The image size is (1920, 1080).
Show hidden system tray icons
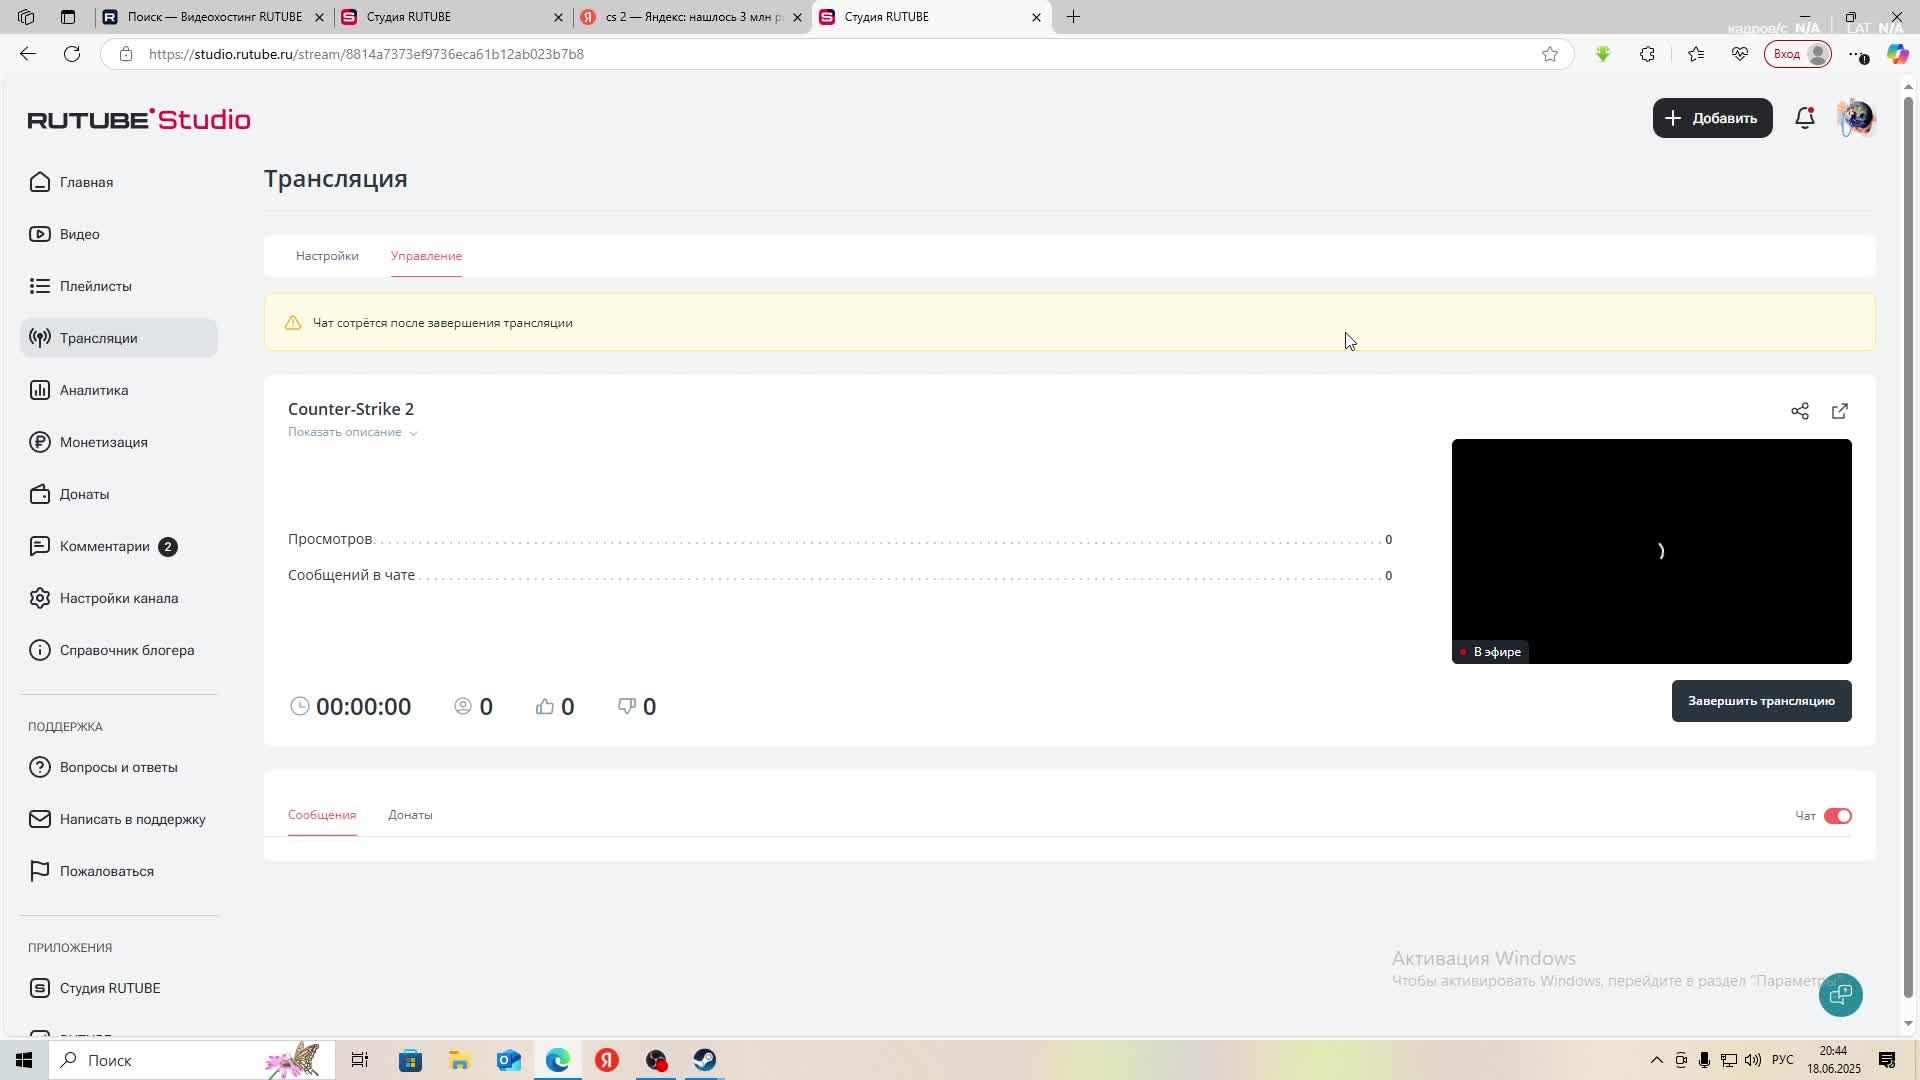pyautogui.click(x=1656, y=1060)
